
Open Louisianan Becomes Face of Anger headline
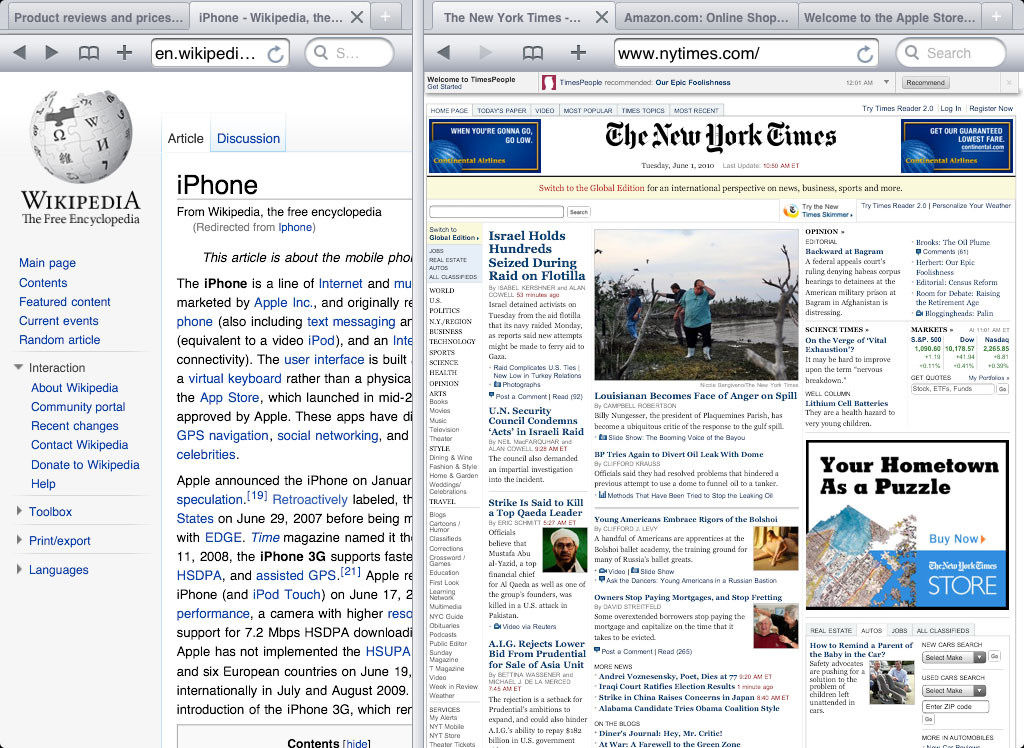(696, 395)
